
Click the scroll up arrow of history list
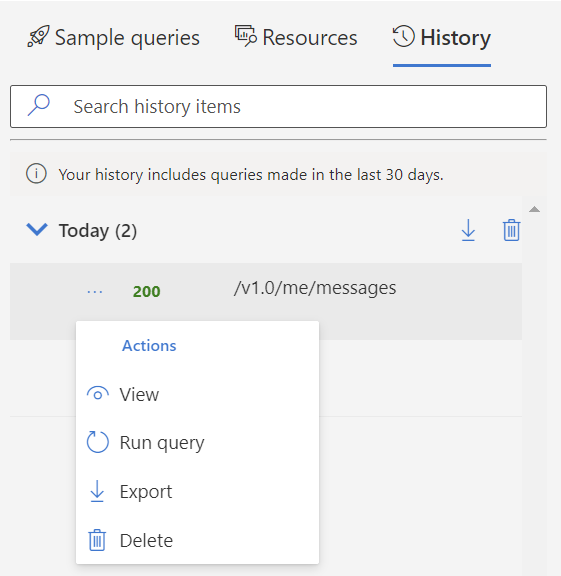coord(534,209)
